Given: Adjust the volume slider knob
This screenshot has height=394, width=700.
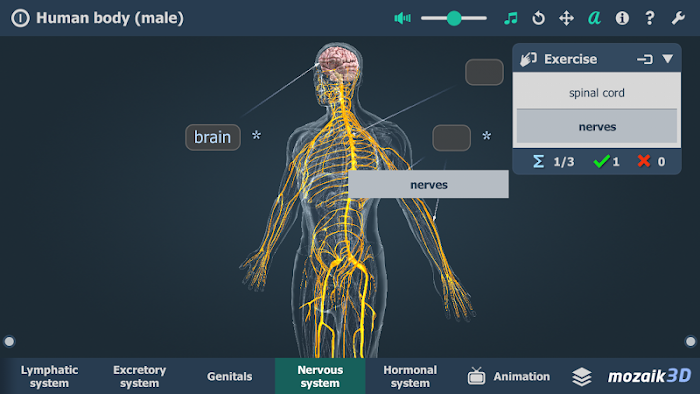Looking at the screenshot, I should coord(454,18).
